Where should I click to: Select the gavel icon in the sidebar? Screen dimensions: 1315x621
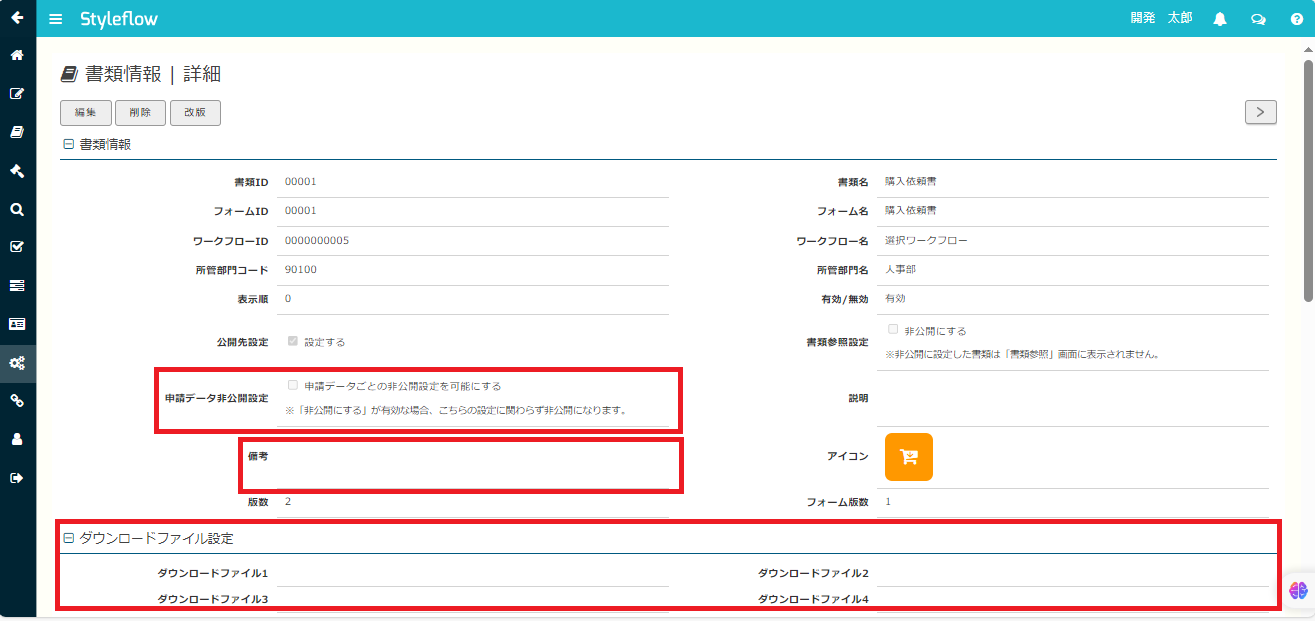17,170
